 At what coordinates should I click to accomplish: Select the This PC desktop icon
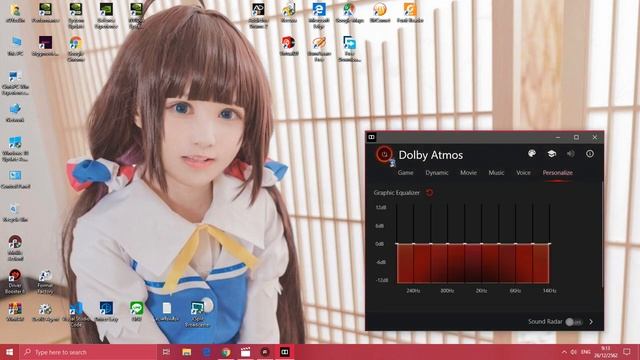16,46
